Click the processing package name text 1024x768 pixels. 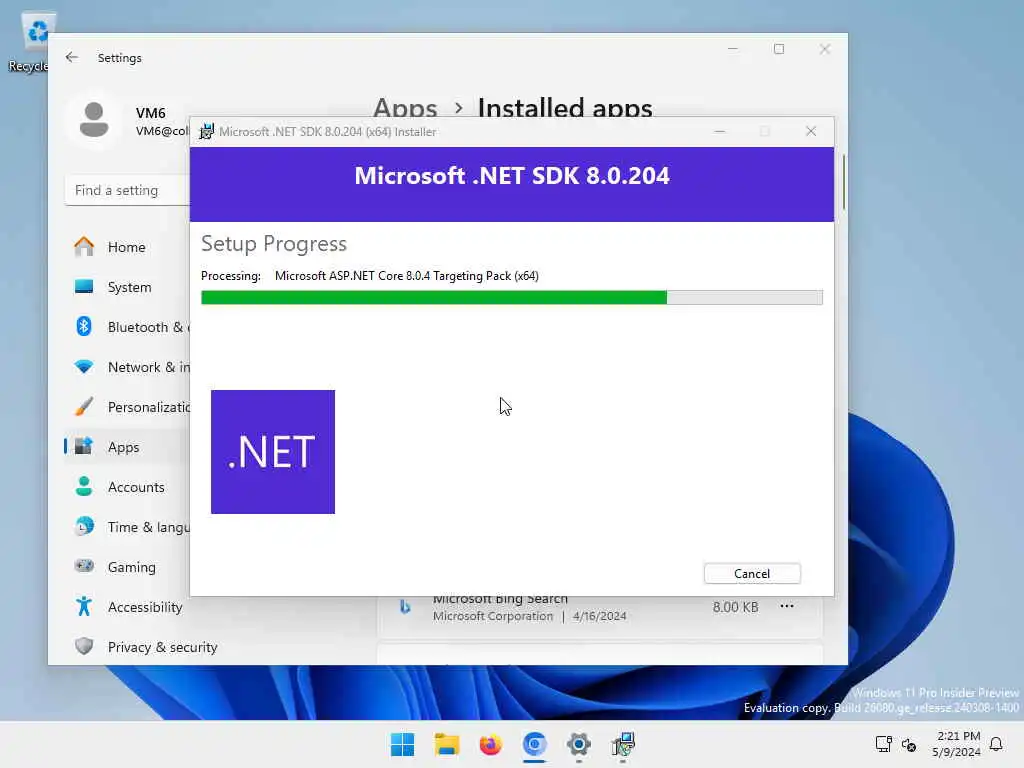[407, 276]
